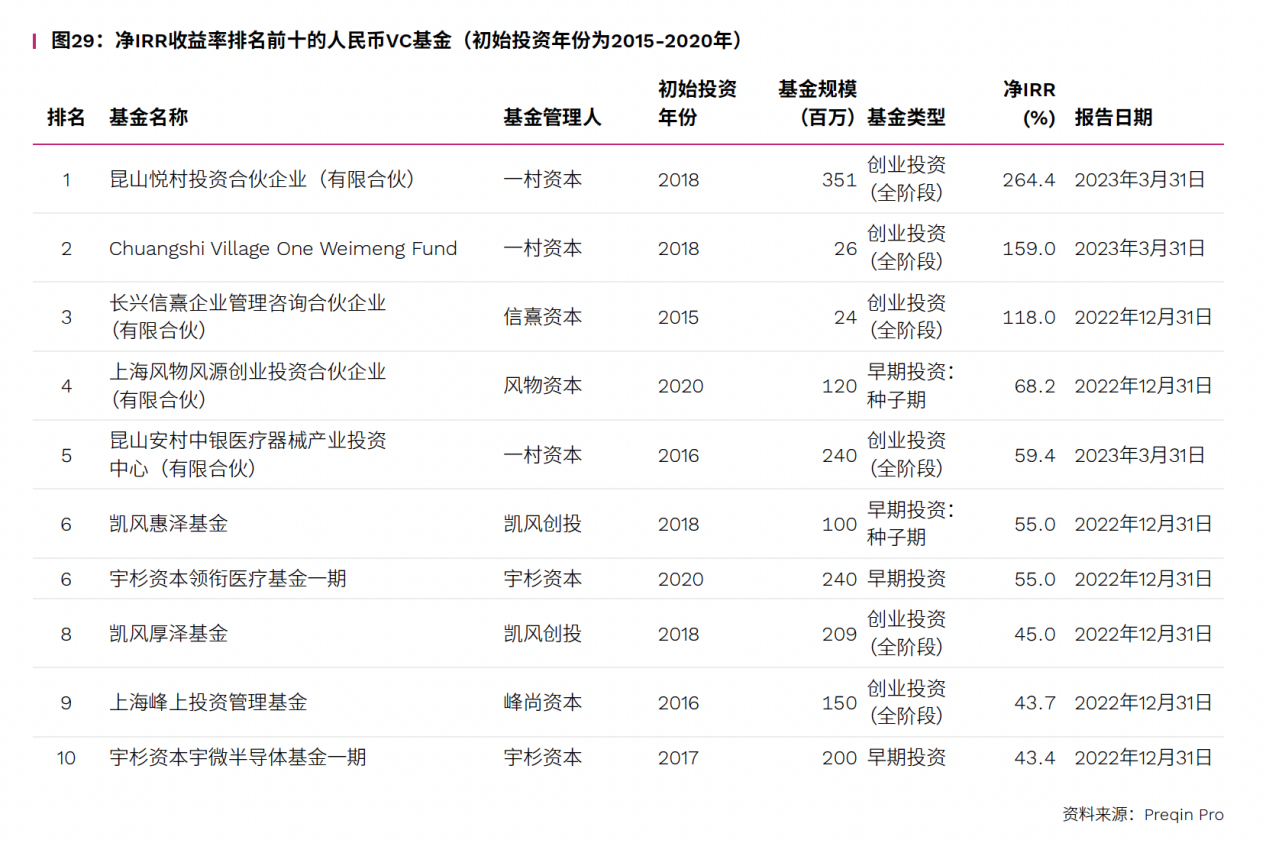This screenshot has width=1269, height=843.
Task: Click the 排名 column header
Action: click(x=66, y=117)
